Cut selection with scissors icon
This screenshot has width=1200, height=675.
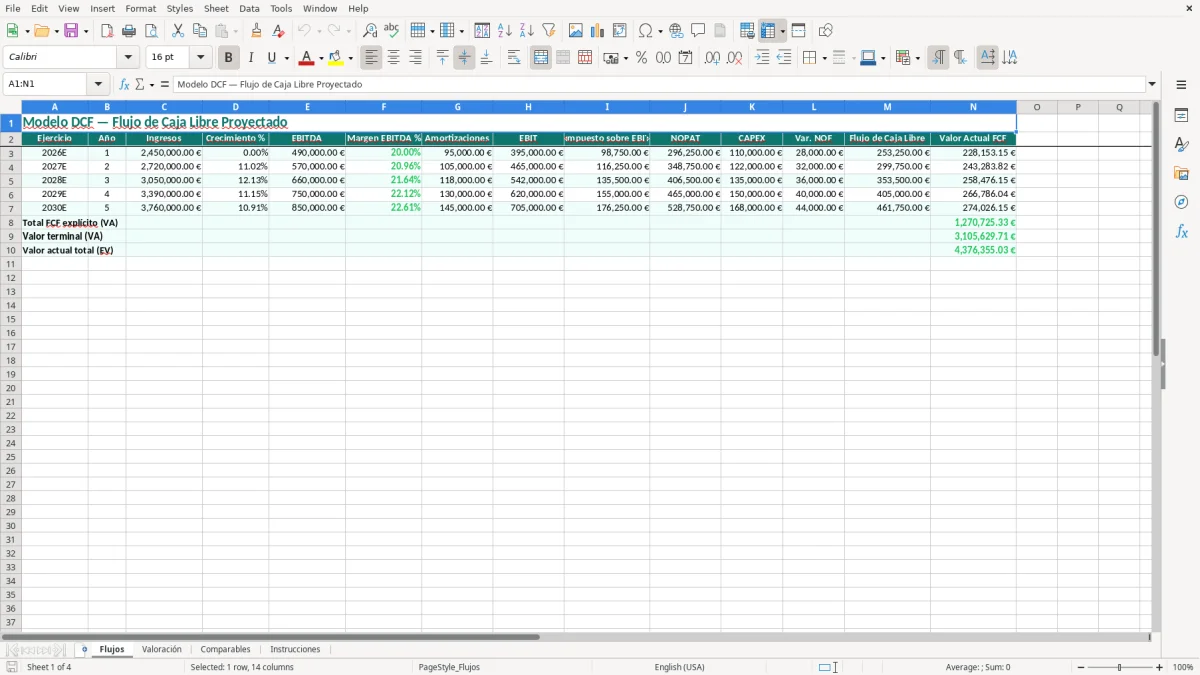pyautogui.click(x=178, y=31)
